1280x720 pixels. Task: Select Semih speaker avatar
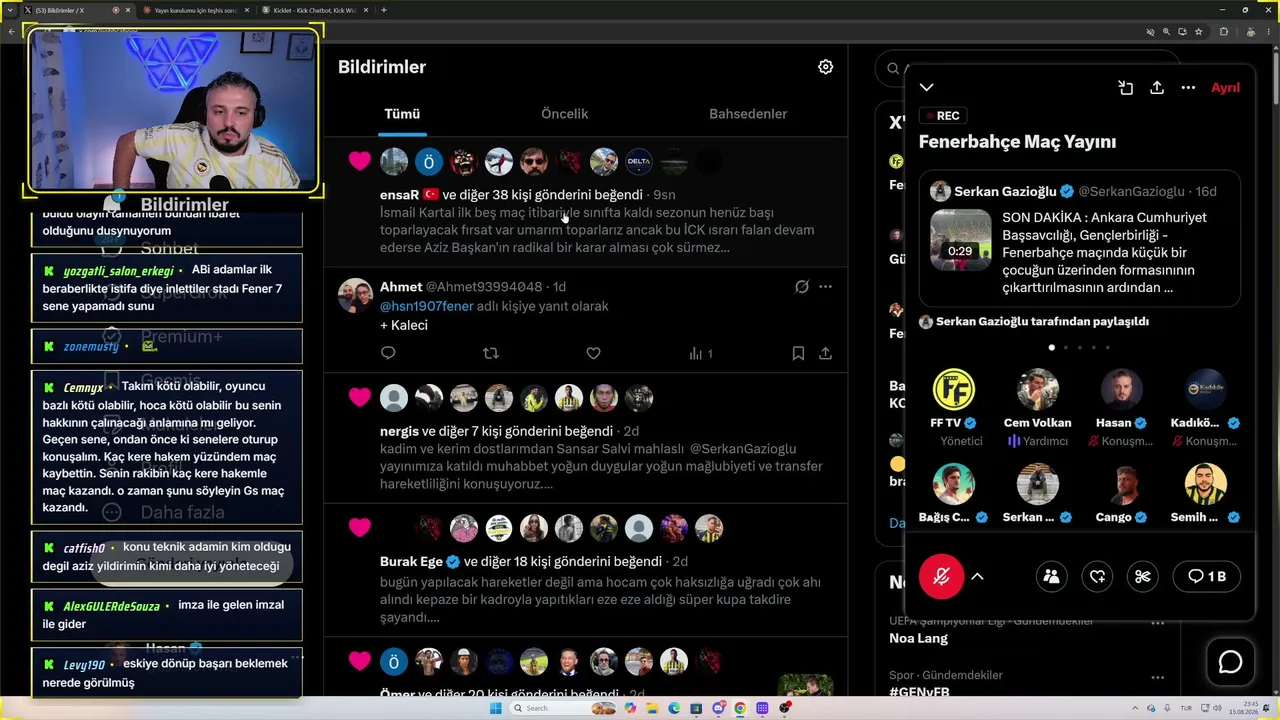pos(1205,484)
